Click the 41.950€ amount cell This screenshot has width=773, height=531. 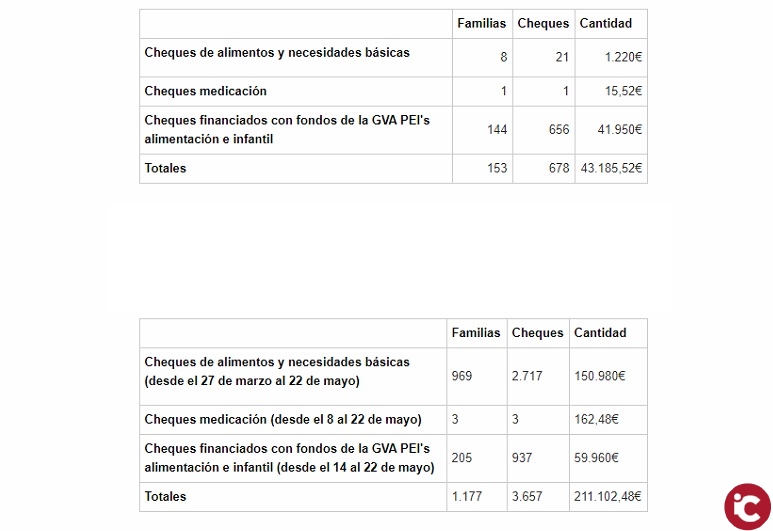[620, 130]
